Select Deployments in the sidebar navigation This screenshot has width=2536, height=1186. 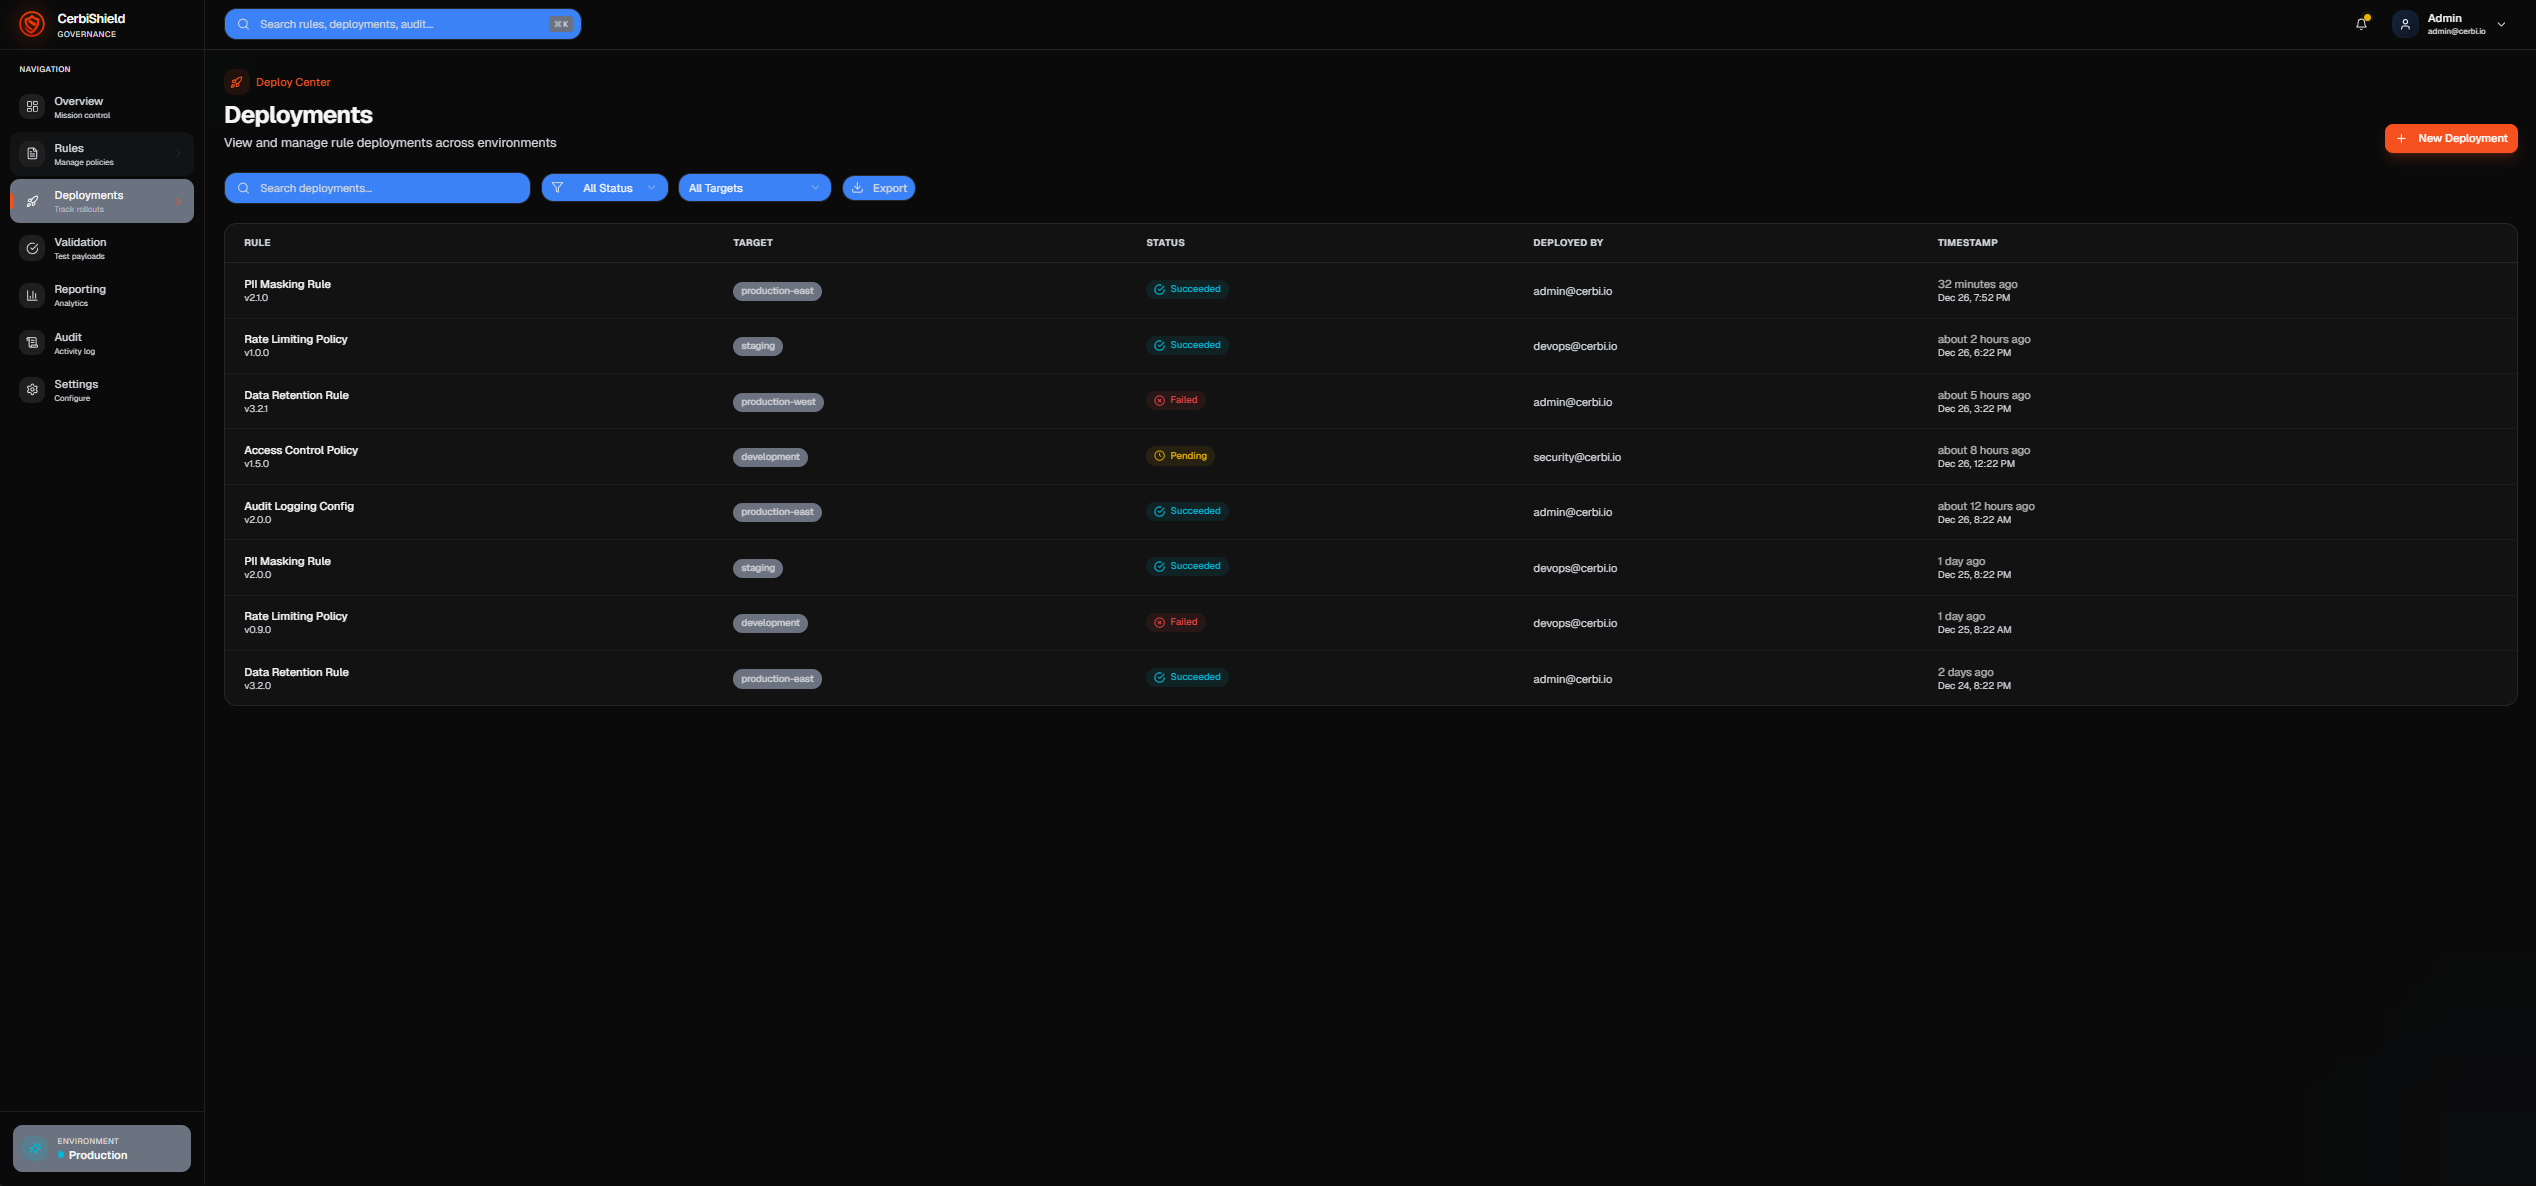[x=100, y=200]
